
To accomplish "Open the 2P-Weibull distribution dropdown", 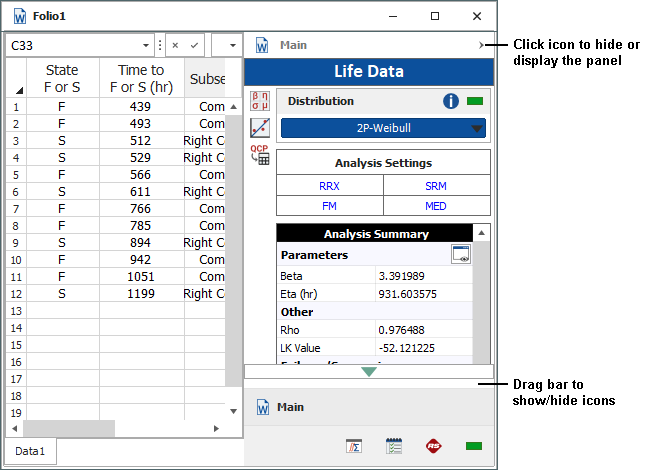I will (383, 128).
